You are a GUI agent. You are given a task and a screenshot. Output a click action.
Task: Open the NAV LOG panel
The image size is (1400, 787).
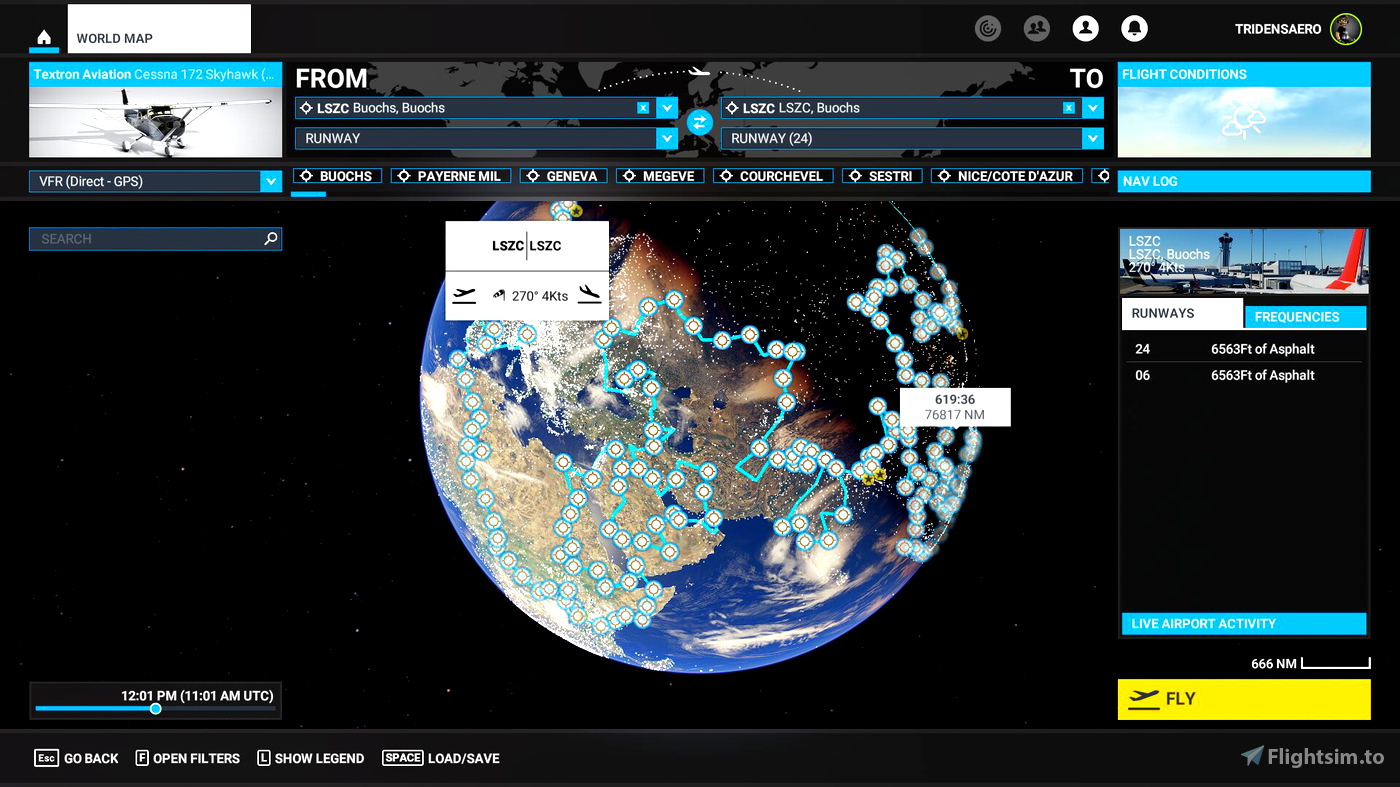1244,181
